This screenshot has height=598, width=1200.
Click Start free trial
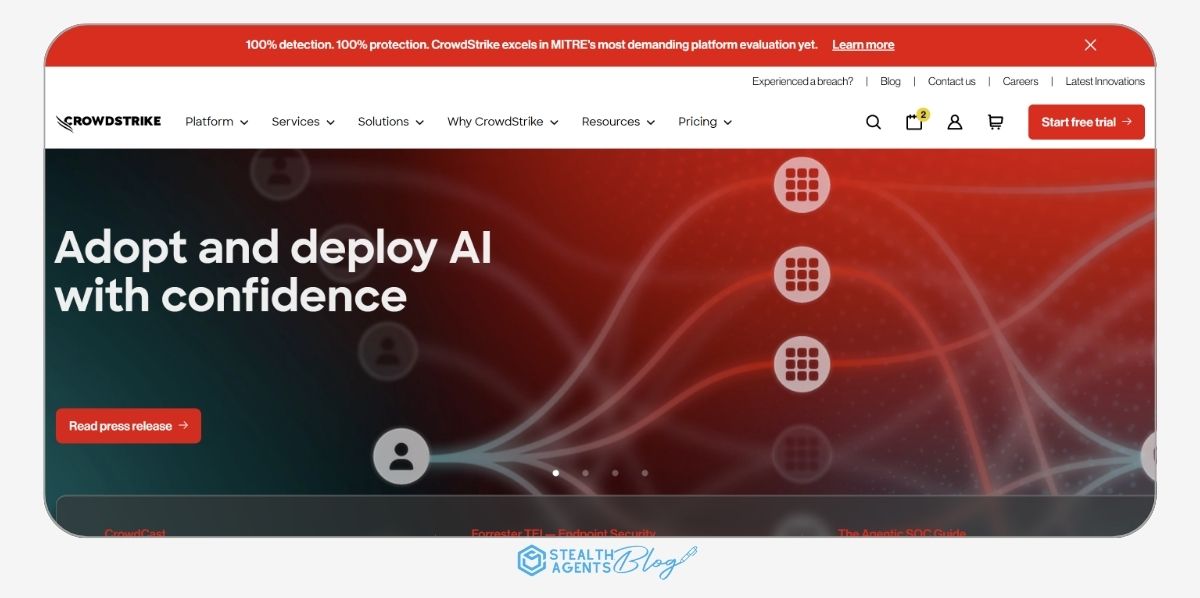1086,121
